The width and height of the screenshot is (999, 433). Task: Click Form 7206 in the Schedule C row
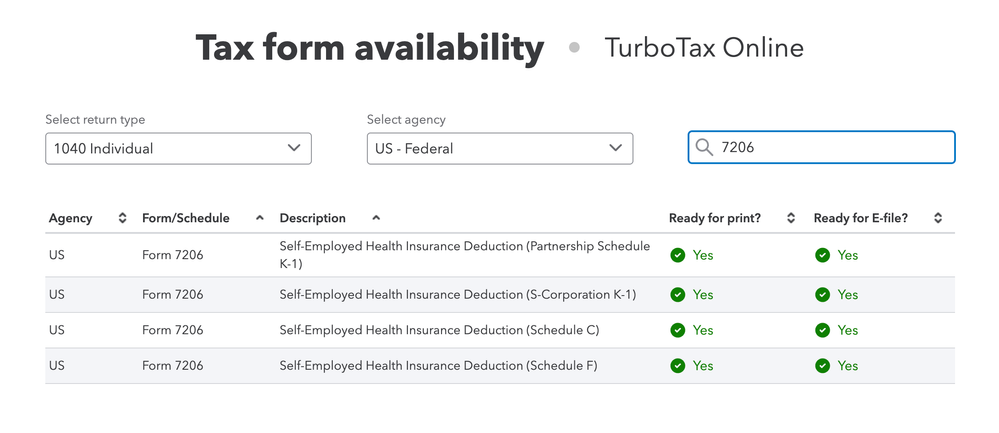coord(173,330)
